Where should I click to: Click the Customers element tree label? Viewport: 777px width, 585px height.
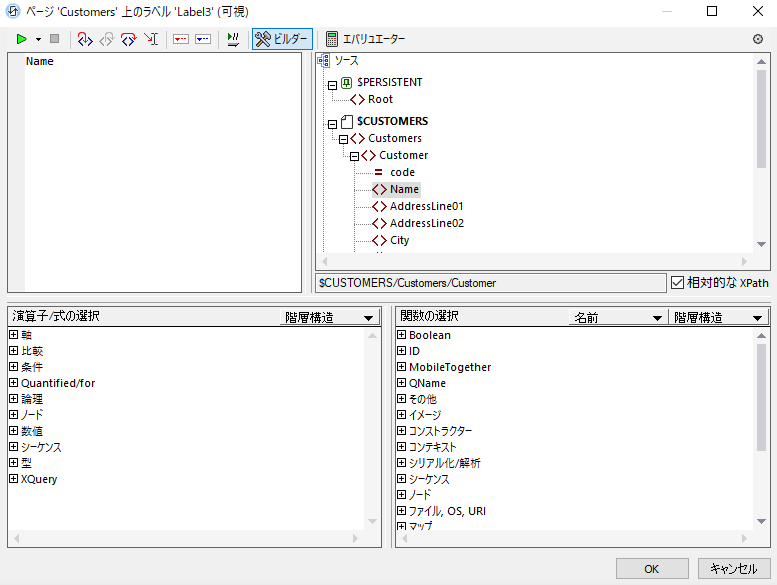(395, 138)
